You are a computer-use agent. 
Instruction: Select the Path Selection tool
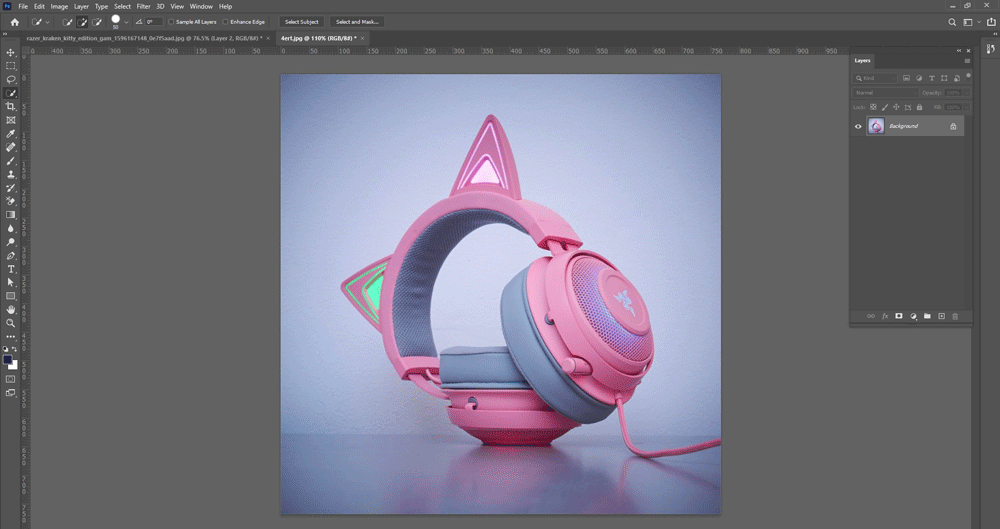click(x=11, y=283)
